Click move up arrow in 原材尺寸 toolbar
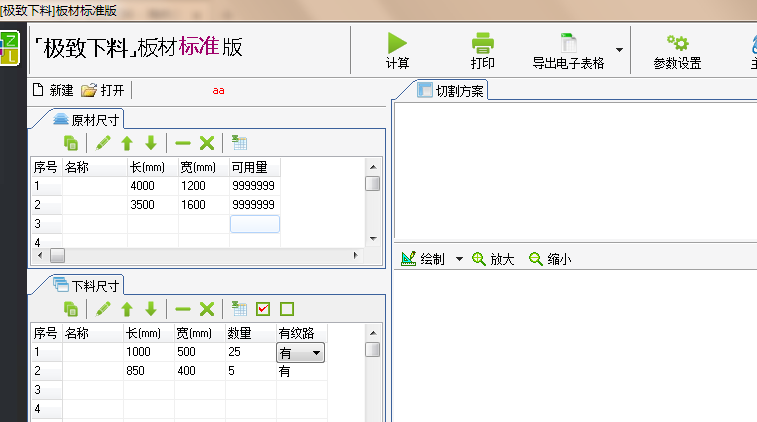This screenshot has width=757, height=422. point(127,143)
